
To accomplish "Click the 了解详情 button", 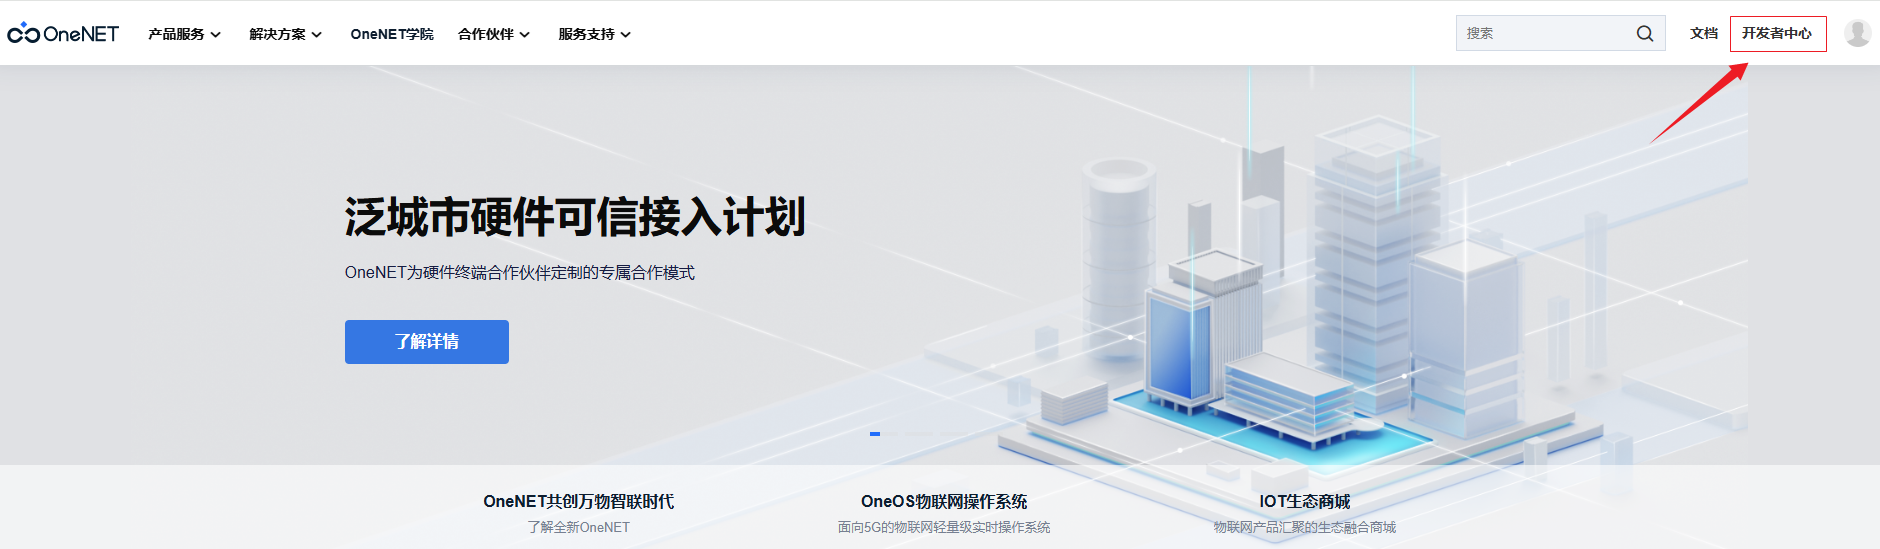I will click(x=427, y=342).
